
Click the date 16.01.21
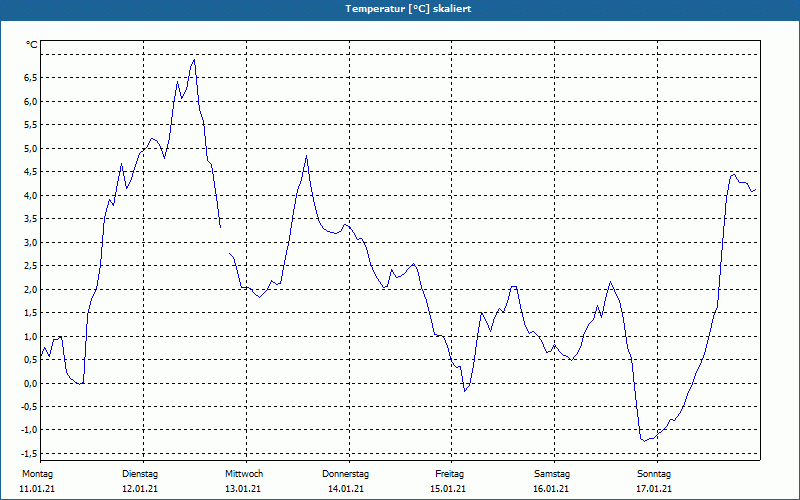[551, 489]
